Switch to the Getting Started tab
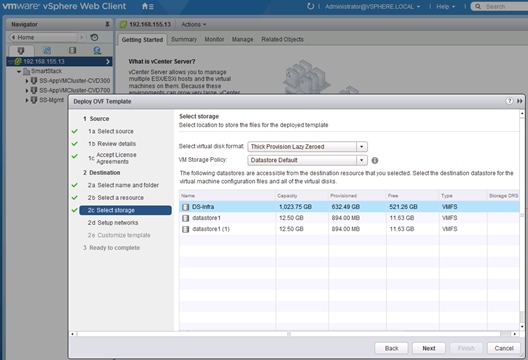 coord(142,39)
